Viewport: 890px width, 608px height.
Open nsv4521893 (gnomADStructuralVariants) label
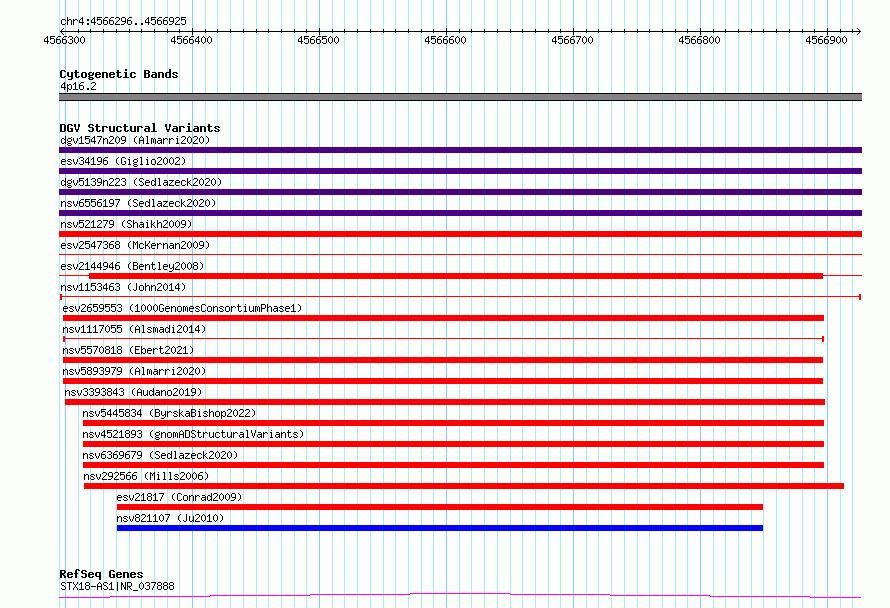(x=193, y=434)
